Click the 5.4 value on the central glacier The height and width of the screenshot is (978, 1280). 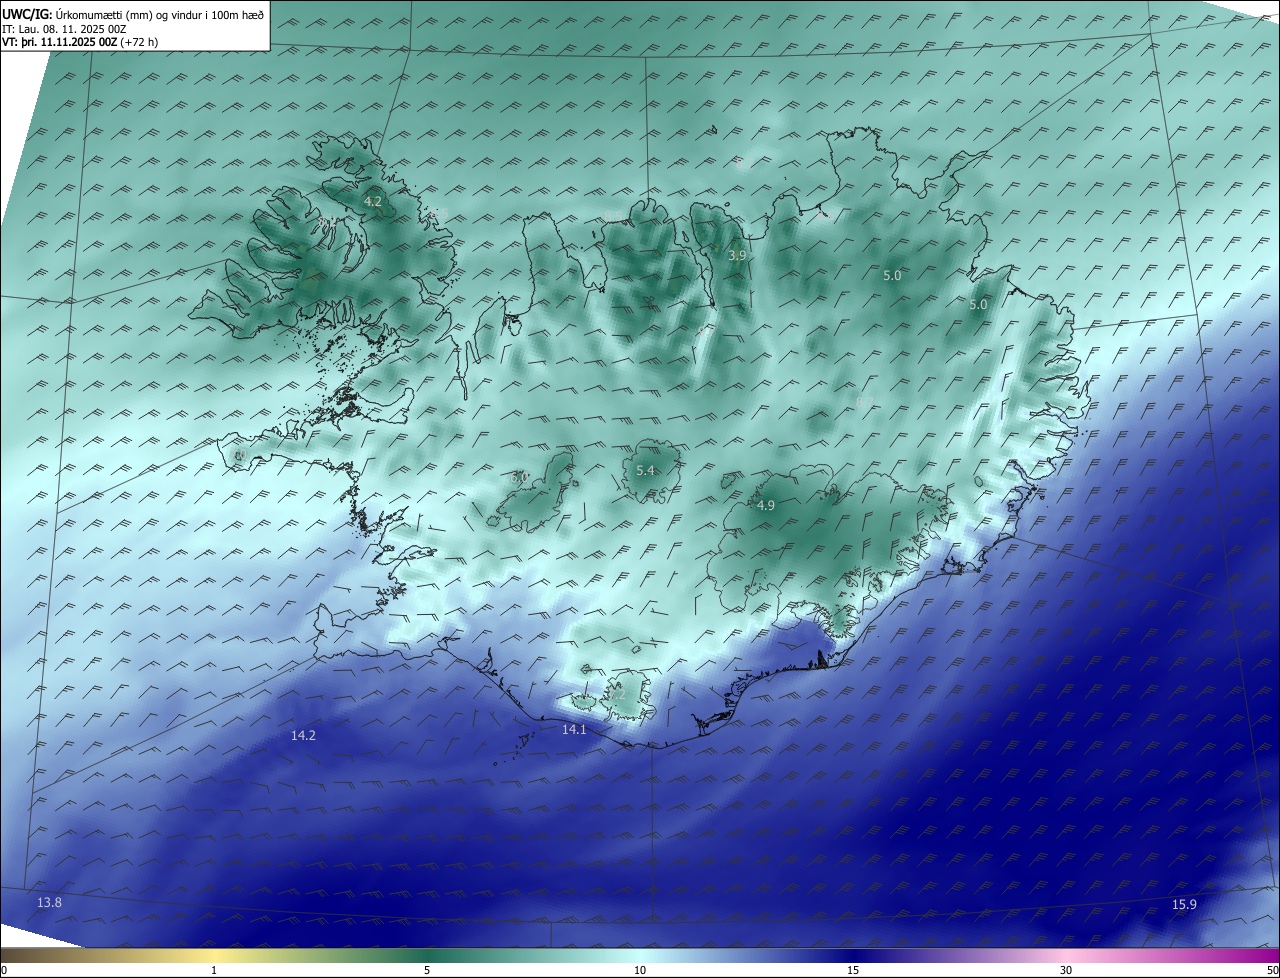click(645, 471)
